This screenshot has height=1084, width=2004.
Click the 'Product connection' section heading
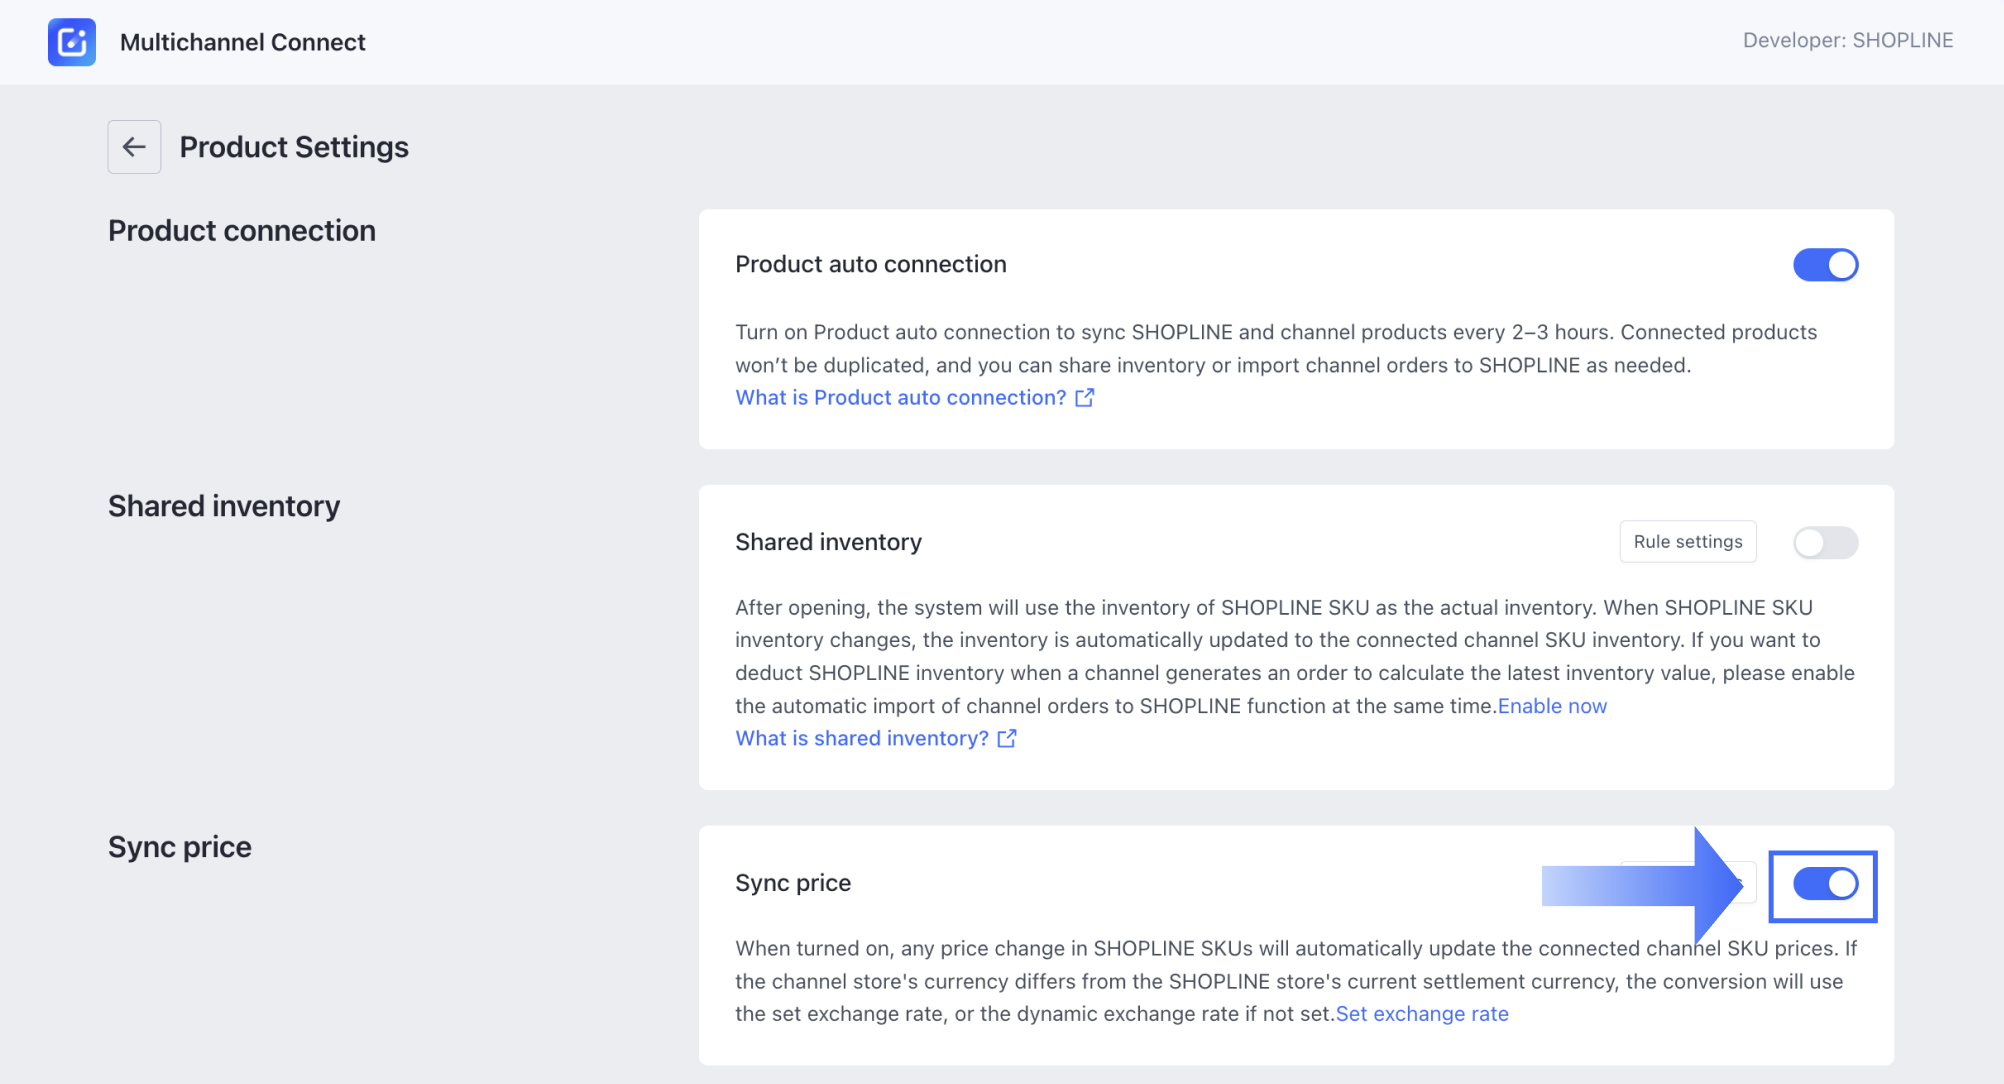pyautogui.click(x=242, y=231)
